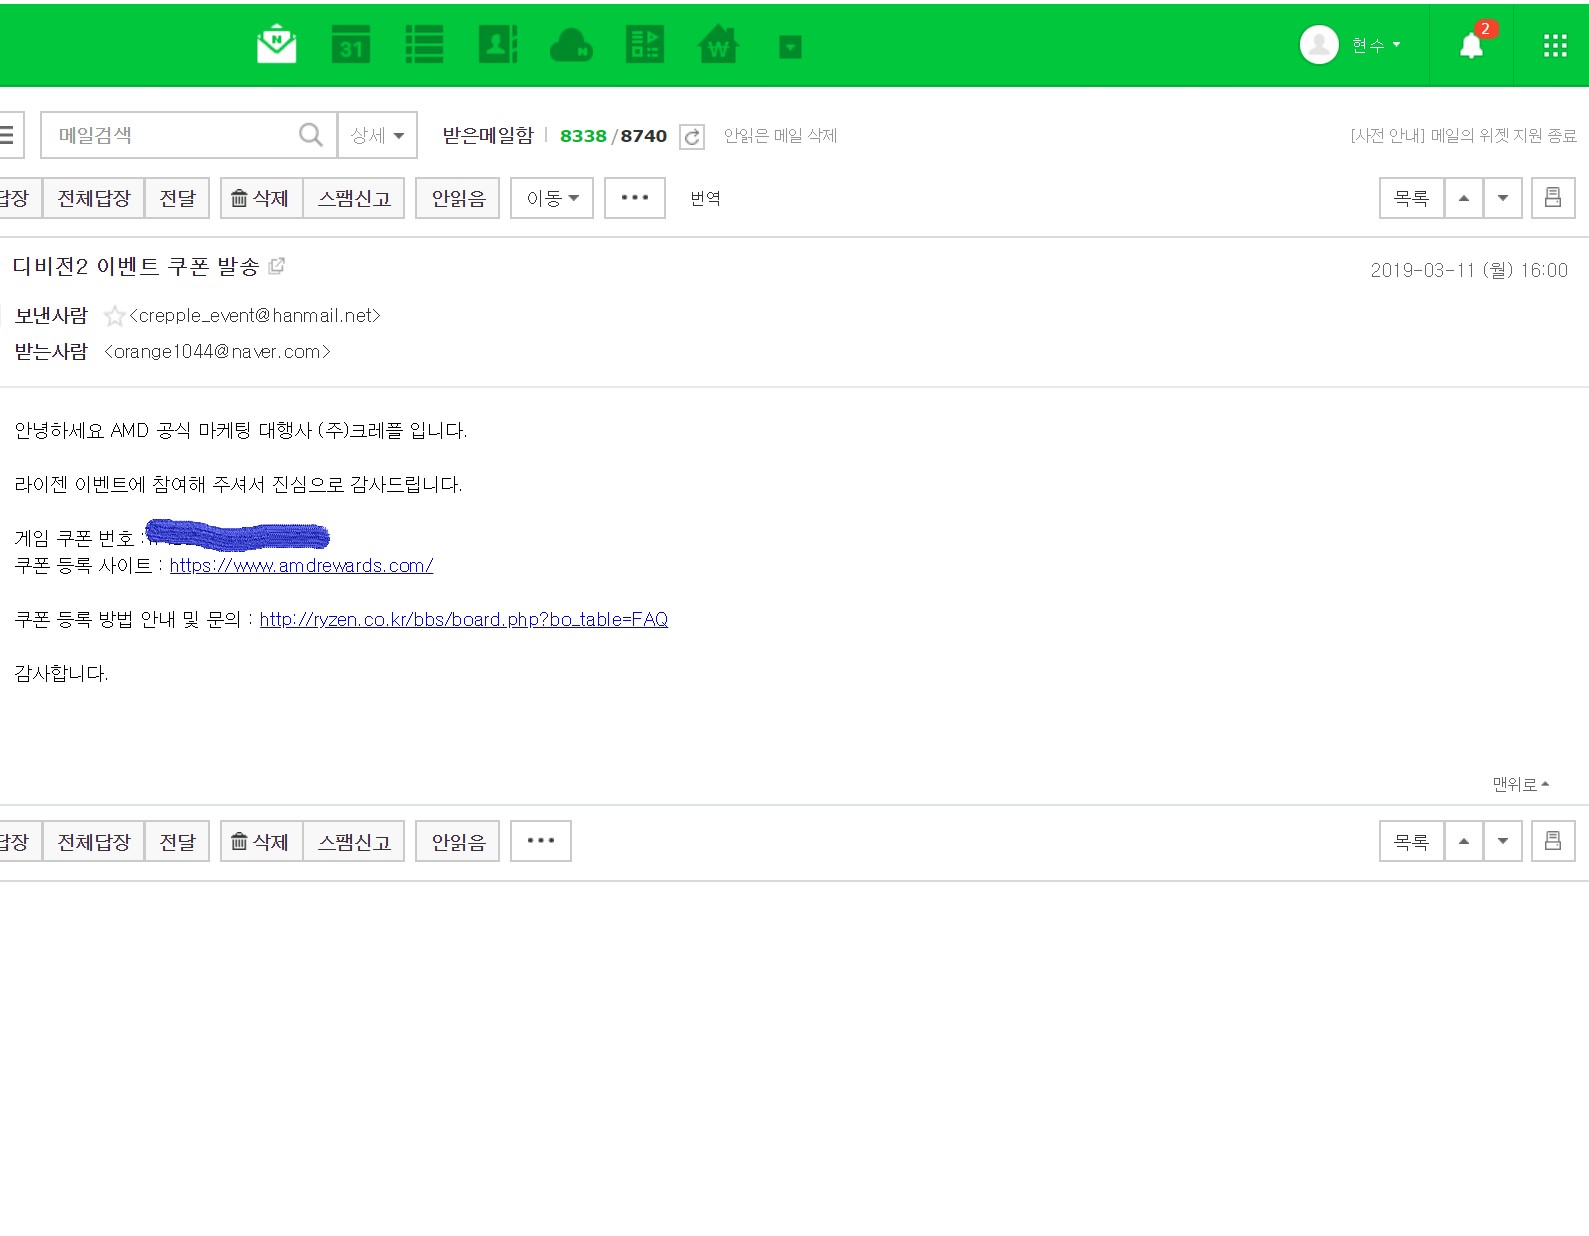Click the top 삭제 delete button
This screenshot has width=1589, height=1236.
pos(260,198)
